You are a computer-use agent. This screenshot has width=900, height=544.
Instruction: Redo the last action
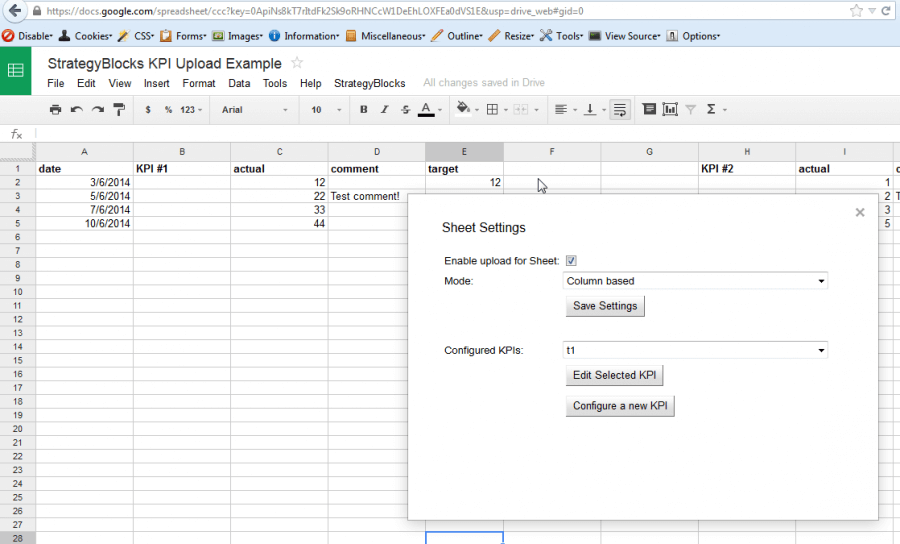pos(98,110)
